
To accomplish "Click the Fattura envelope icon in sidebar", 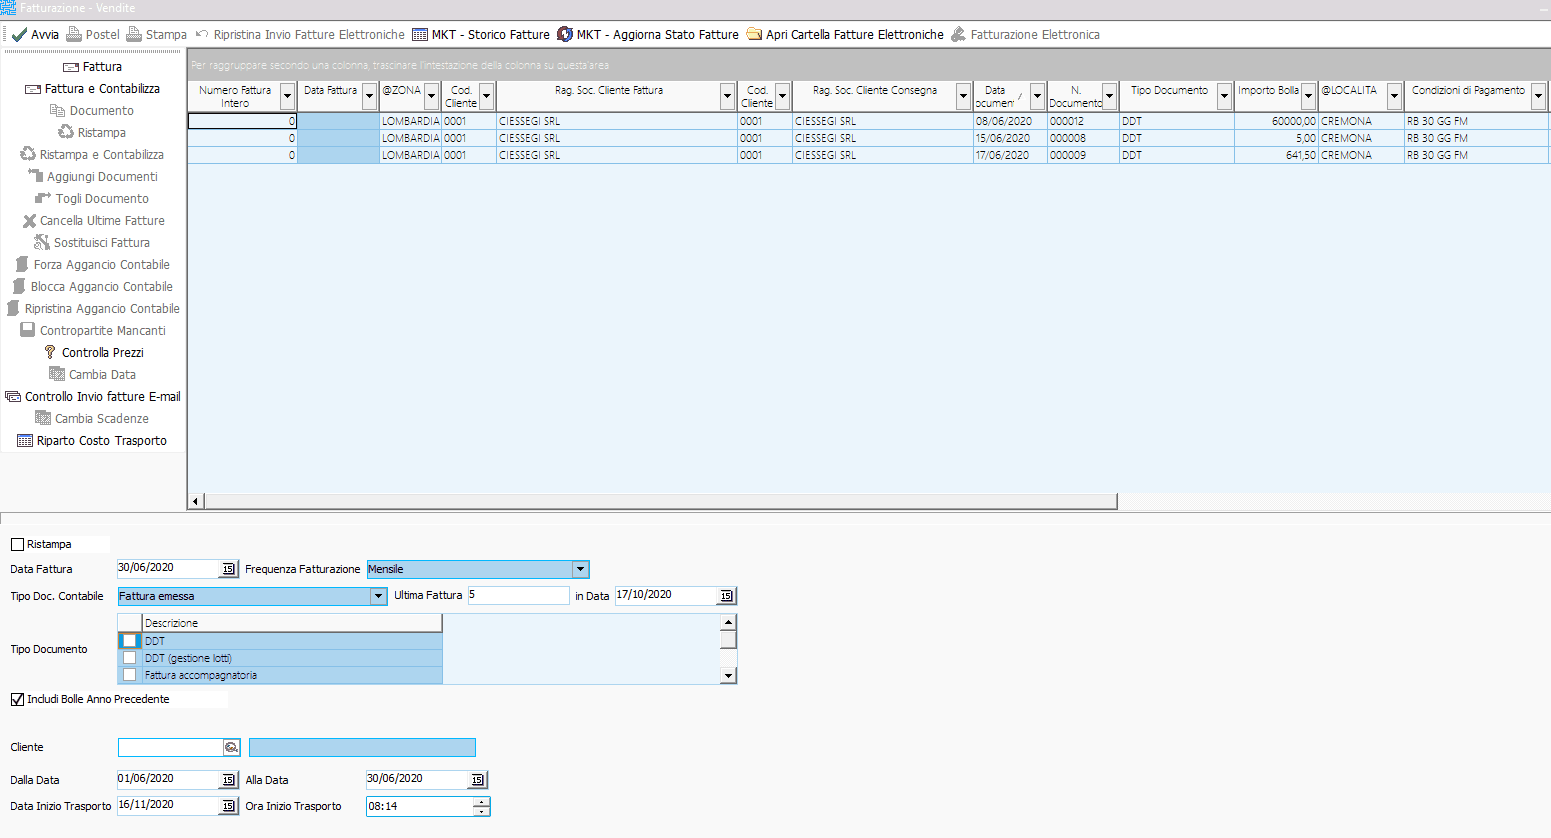I will [71, 67].
